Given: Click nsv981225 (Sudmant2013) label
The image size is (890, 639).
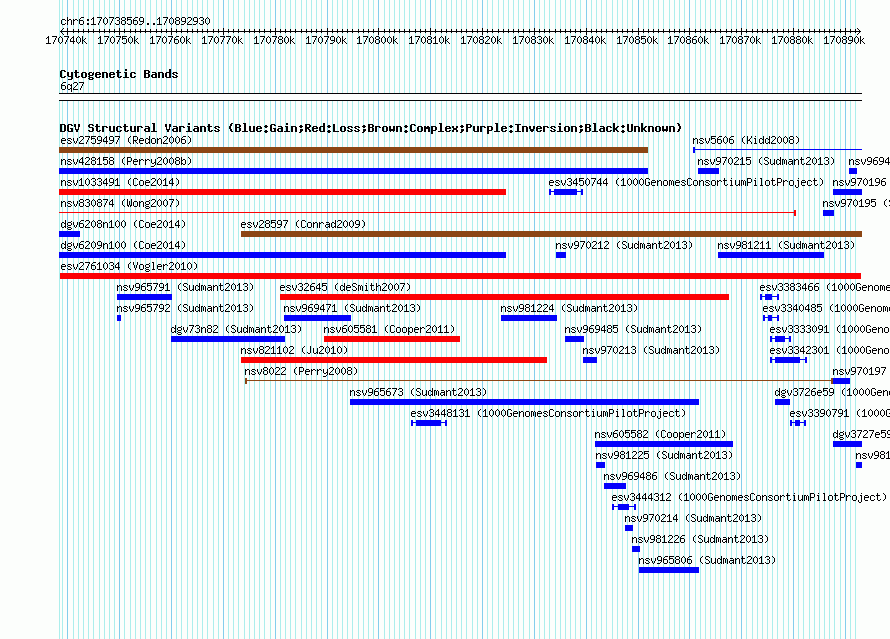Looking at the screenshot, I should coord(664,455).
